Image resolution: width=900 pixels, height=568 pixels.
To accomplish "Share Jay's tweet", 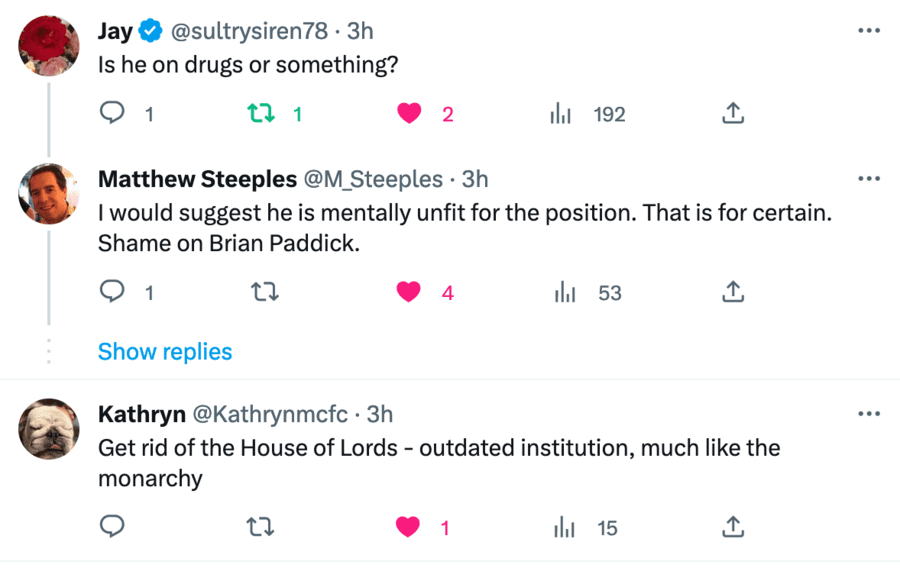I will click(733, 114).
